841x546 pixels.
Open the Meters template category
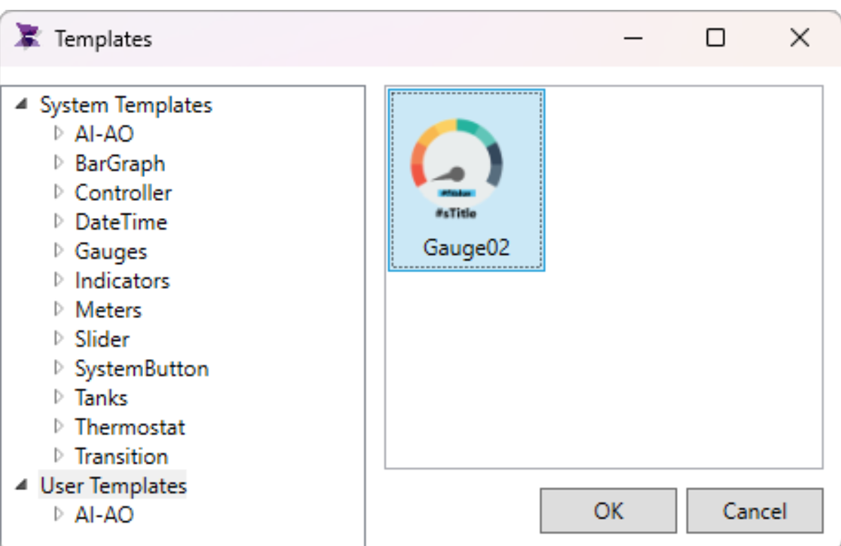(108, 310)
